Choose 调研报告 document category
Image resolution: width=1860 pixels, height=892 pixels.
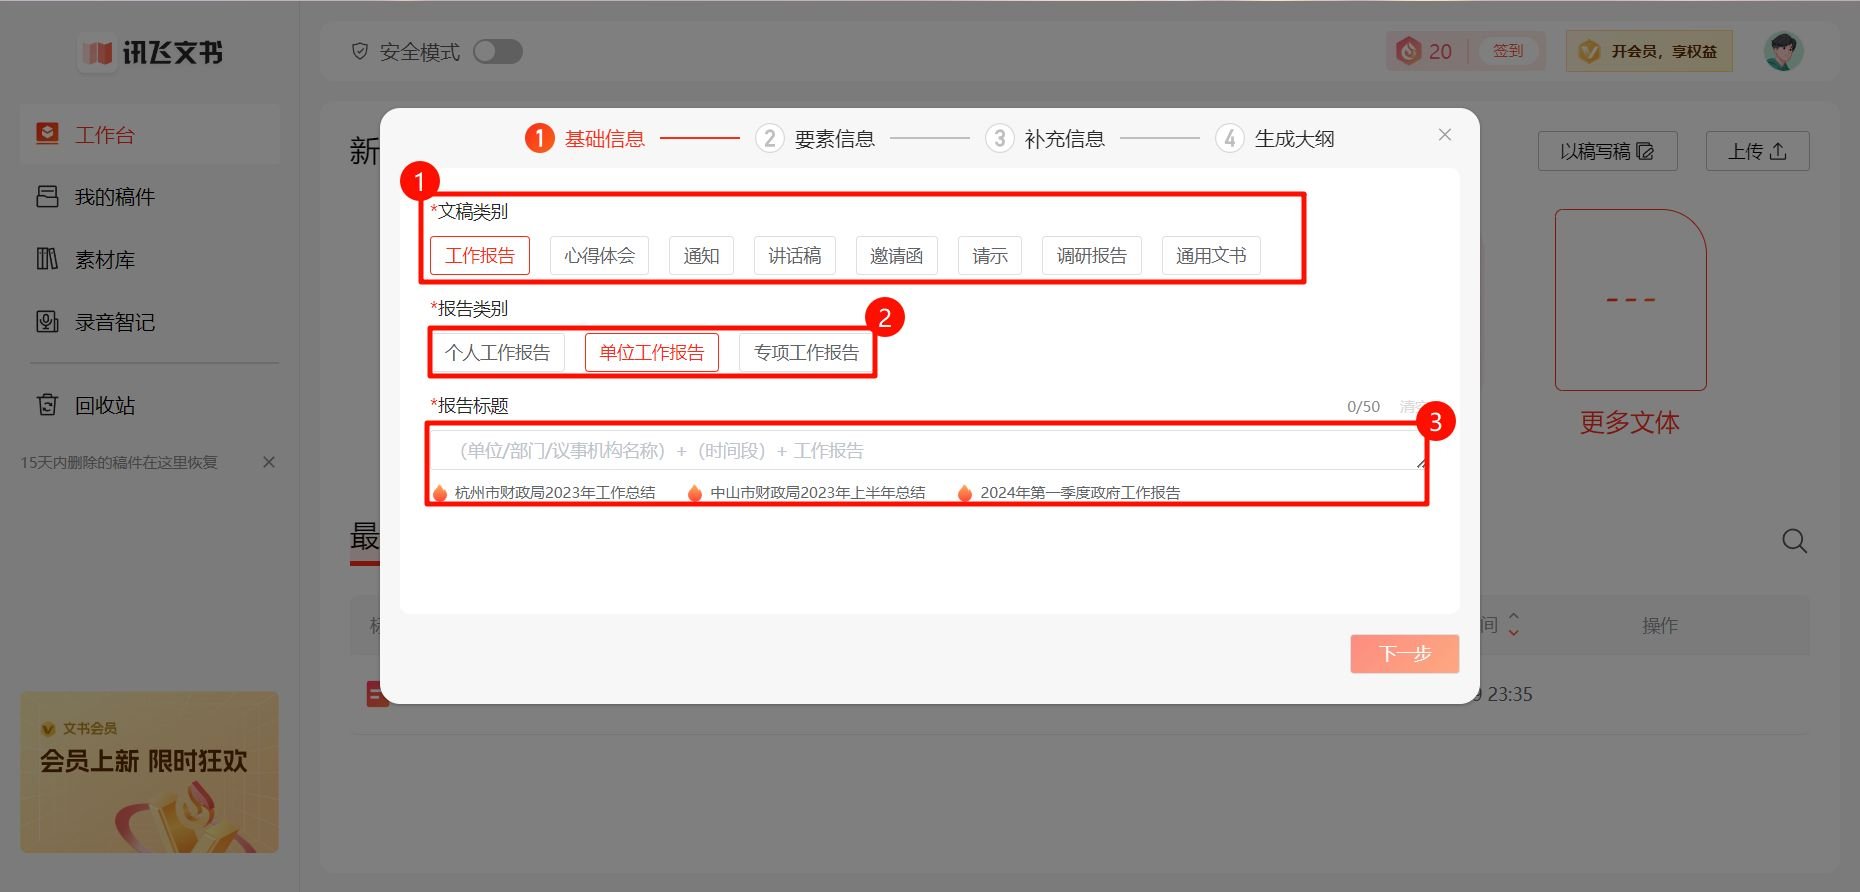point(1091,256)
